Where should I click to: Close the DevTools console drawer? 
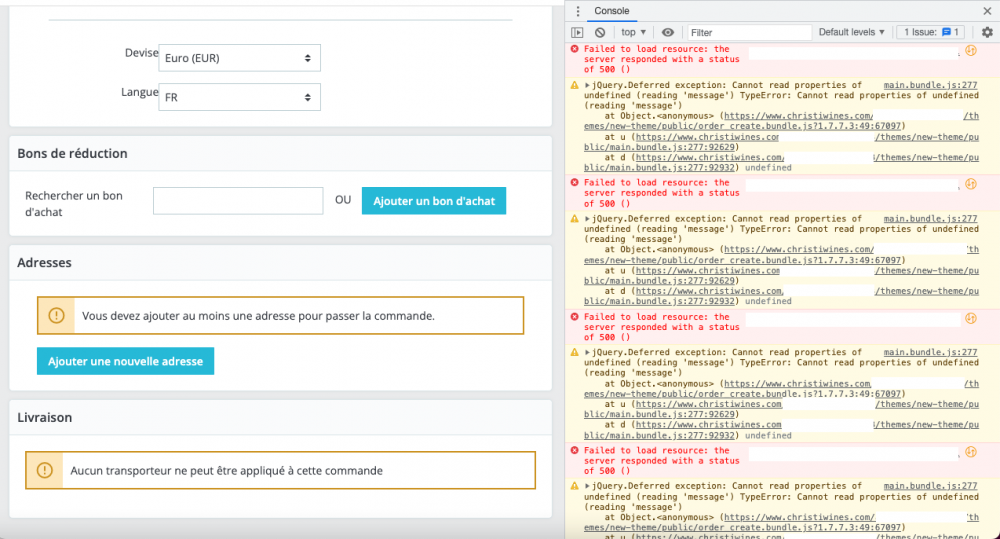[x=987, y=11]
